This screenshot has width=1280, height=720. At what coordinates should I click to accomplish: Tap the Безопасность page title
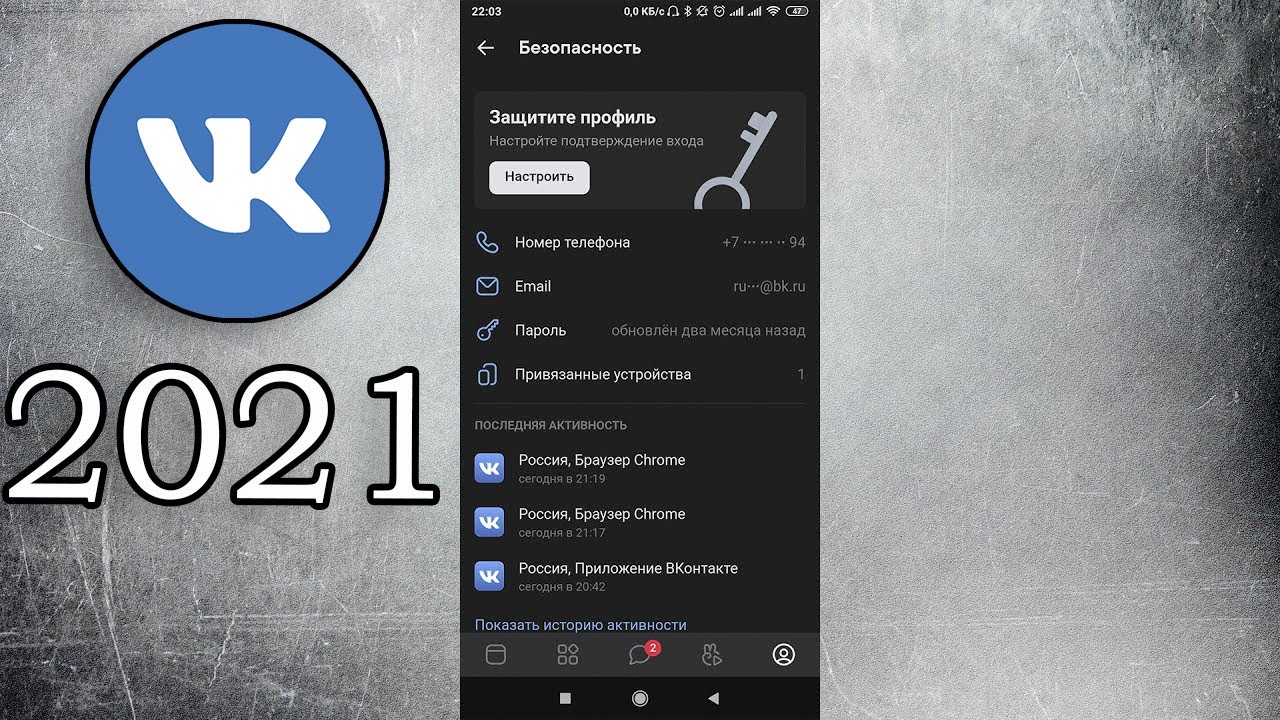coord(580,48)
